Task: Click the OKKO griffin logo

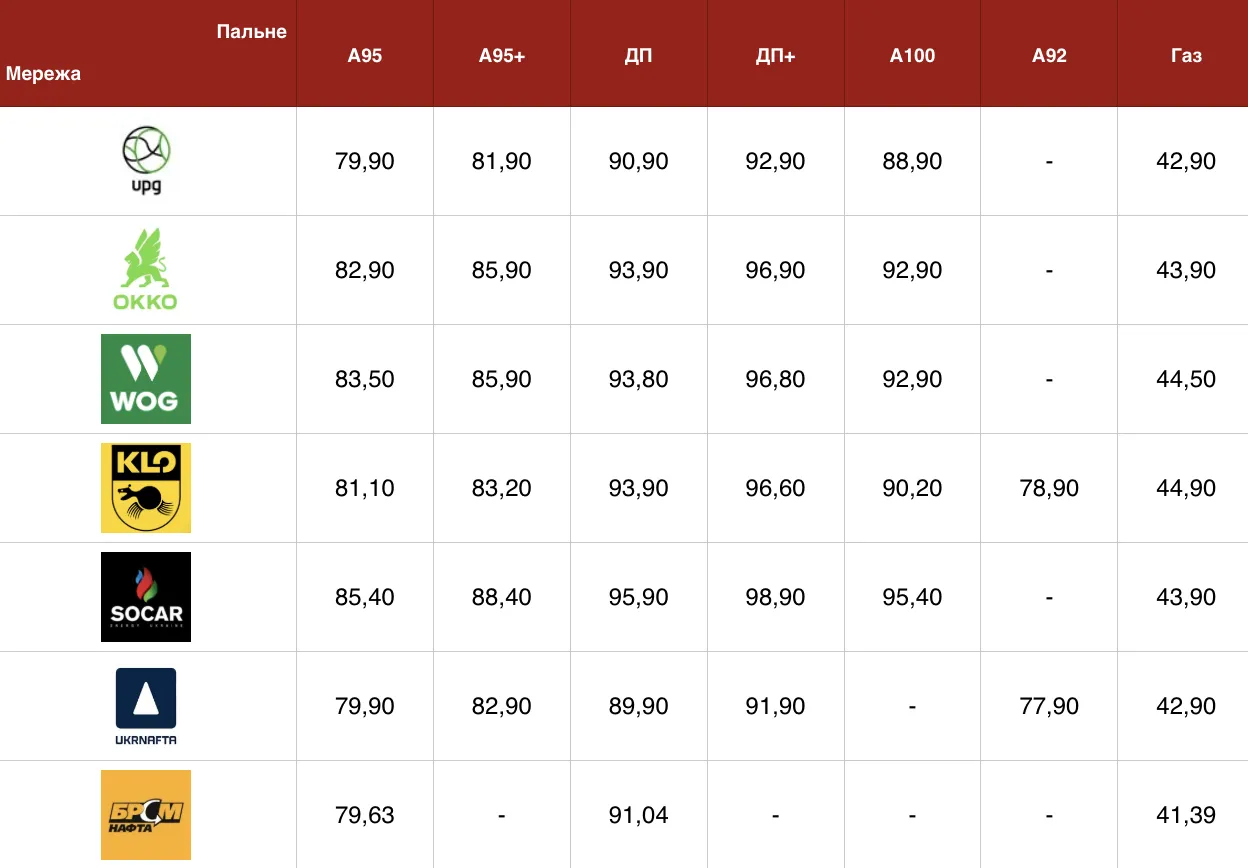Action: click(x=146, y=270)
